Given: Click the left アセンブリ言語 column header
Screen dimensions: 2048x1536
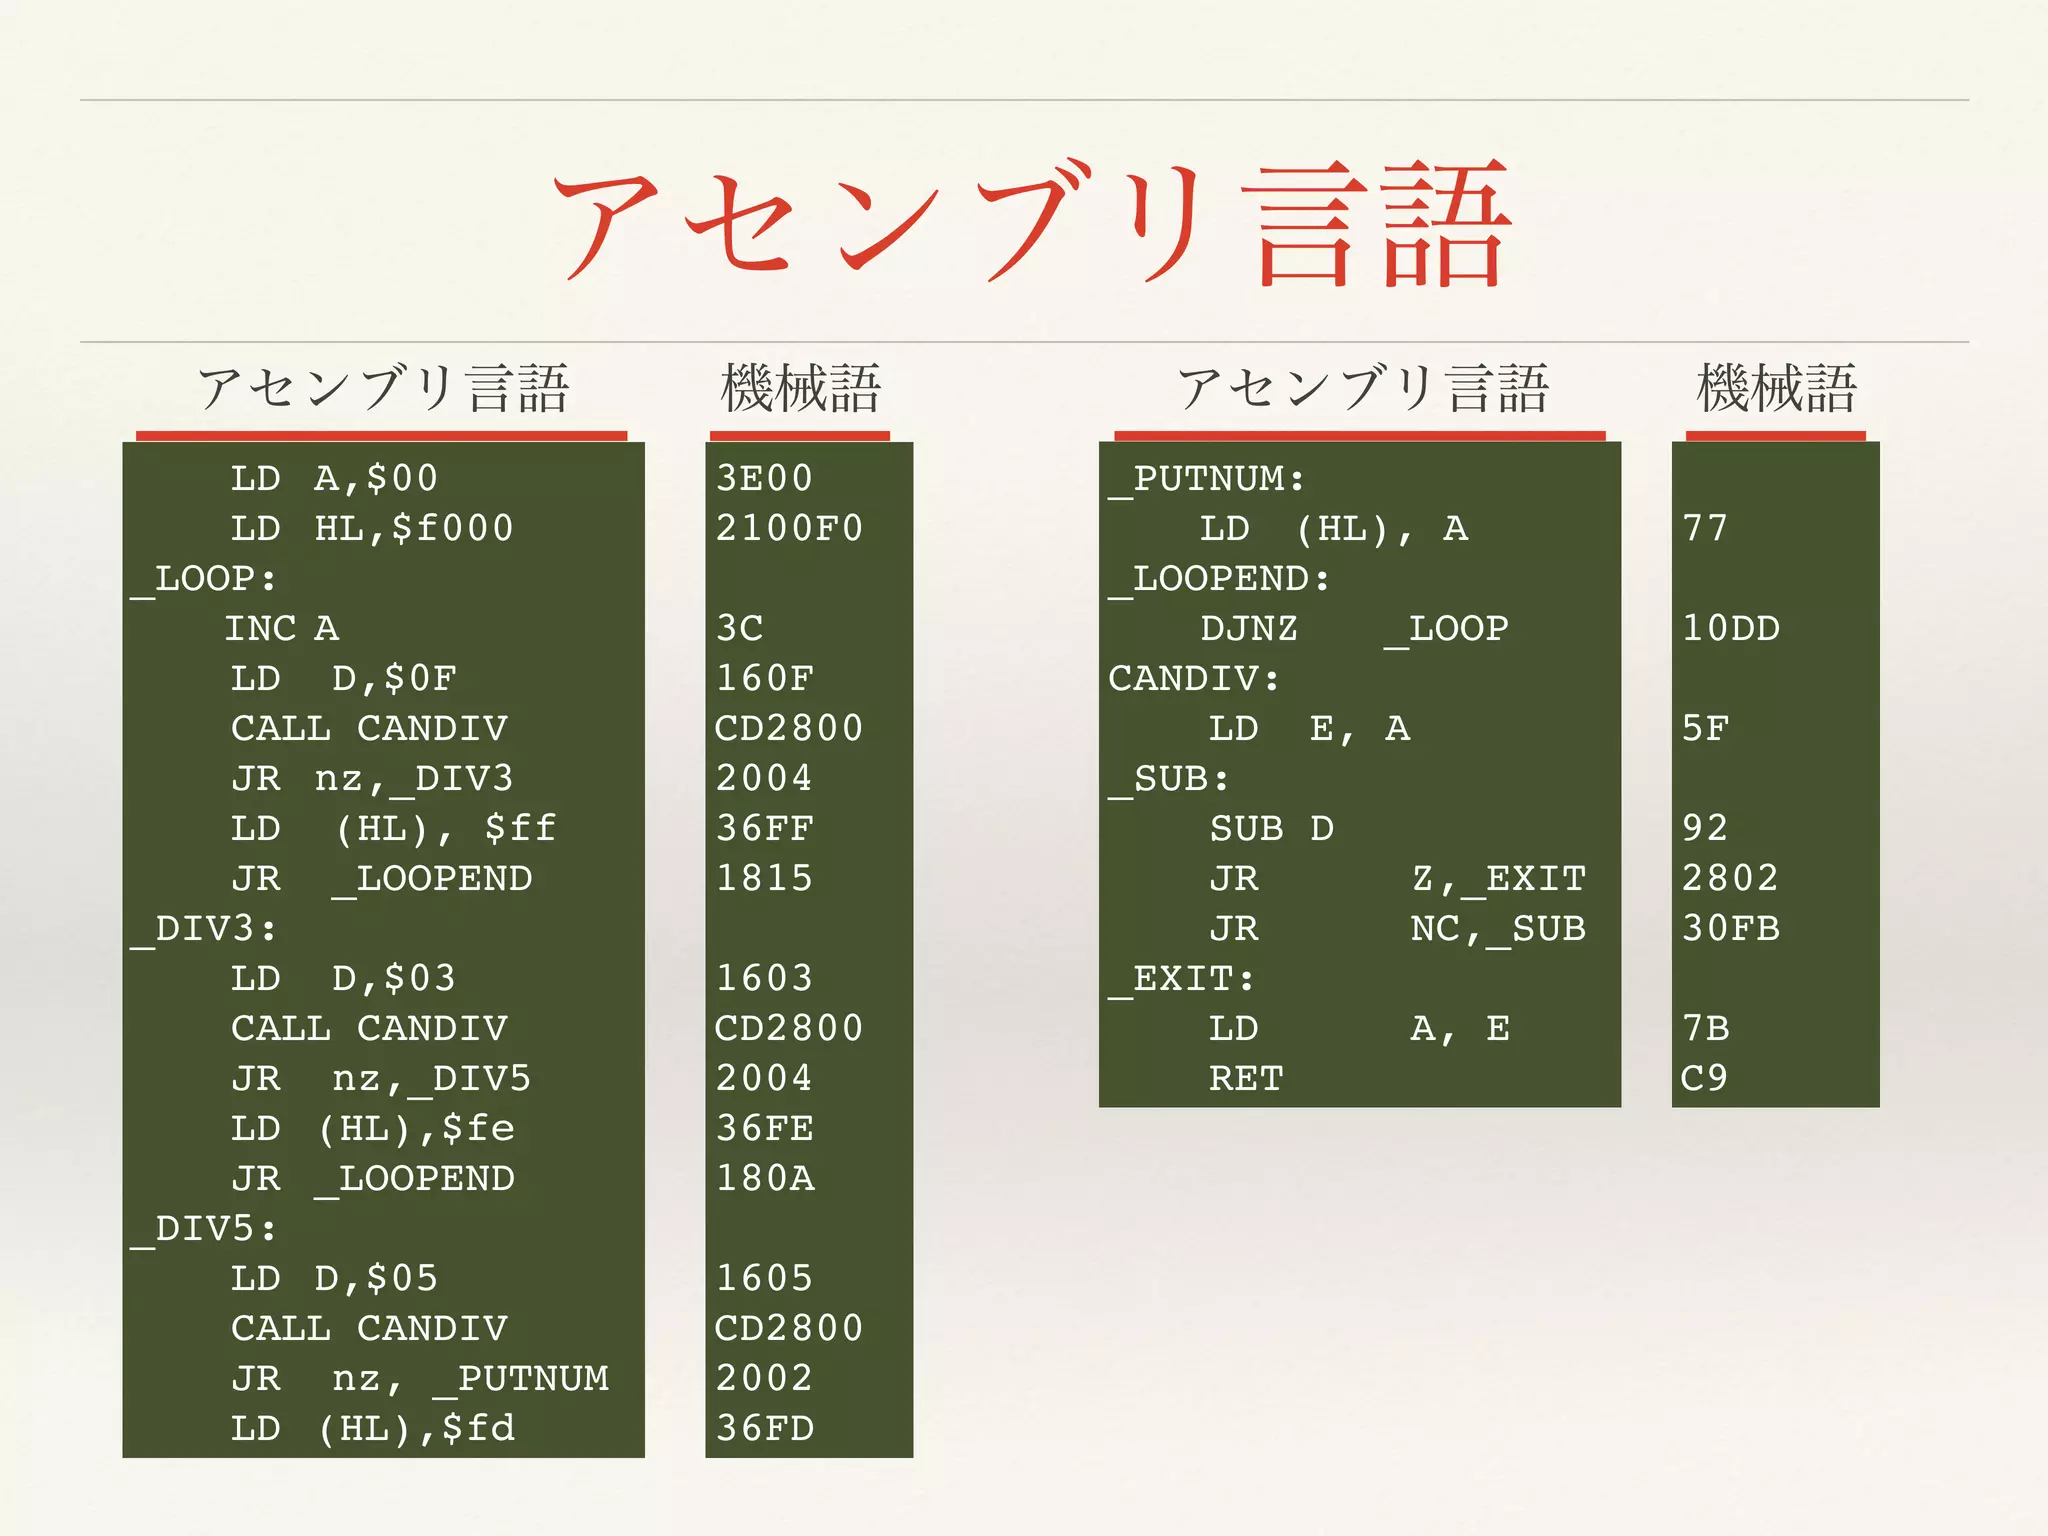Looking at the screenshot, I should [383, 389].
